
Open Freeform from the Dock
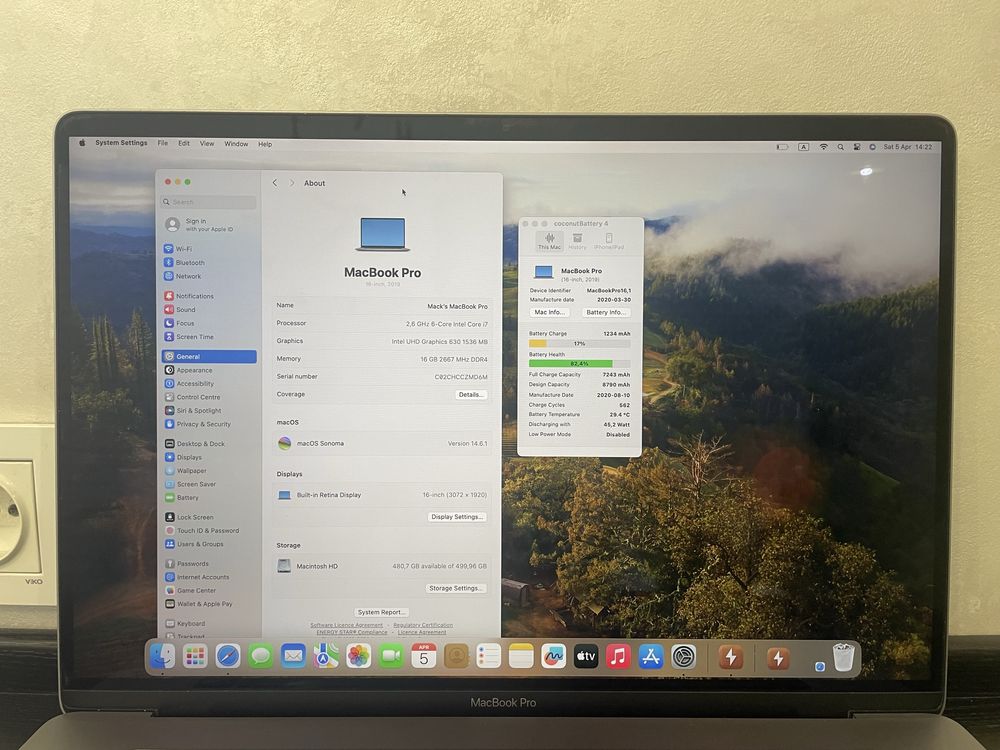[554, 656]
